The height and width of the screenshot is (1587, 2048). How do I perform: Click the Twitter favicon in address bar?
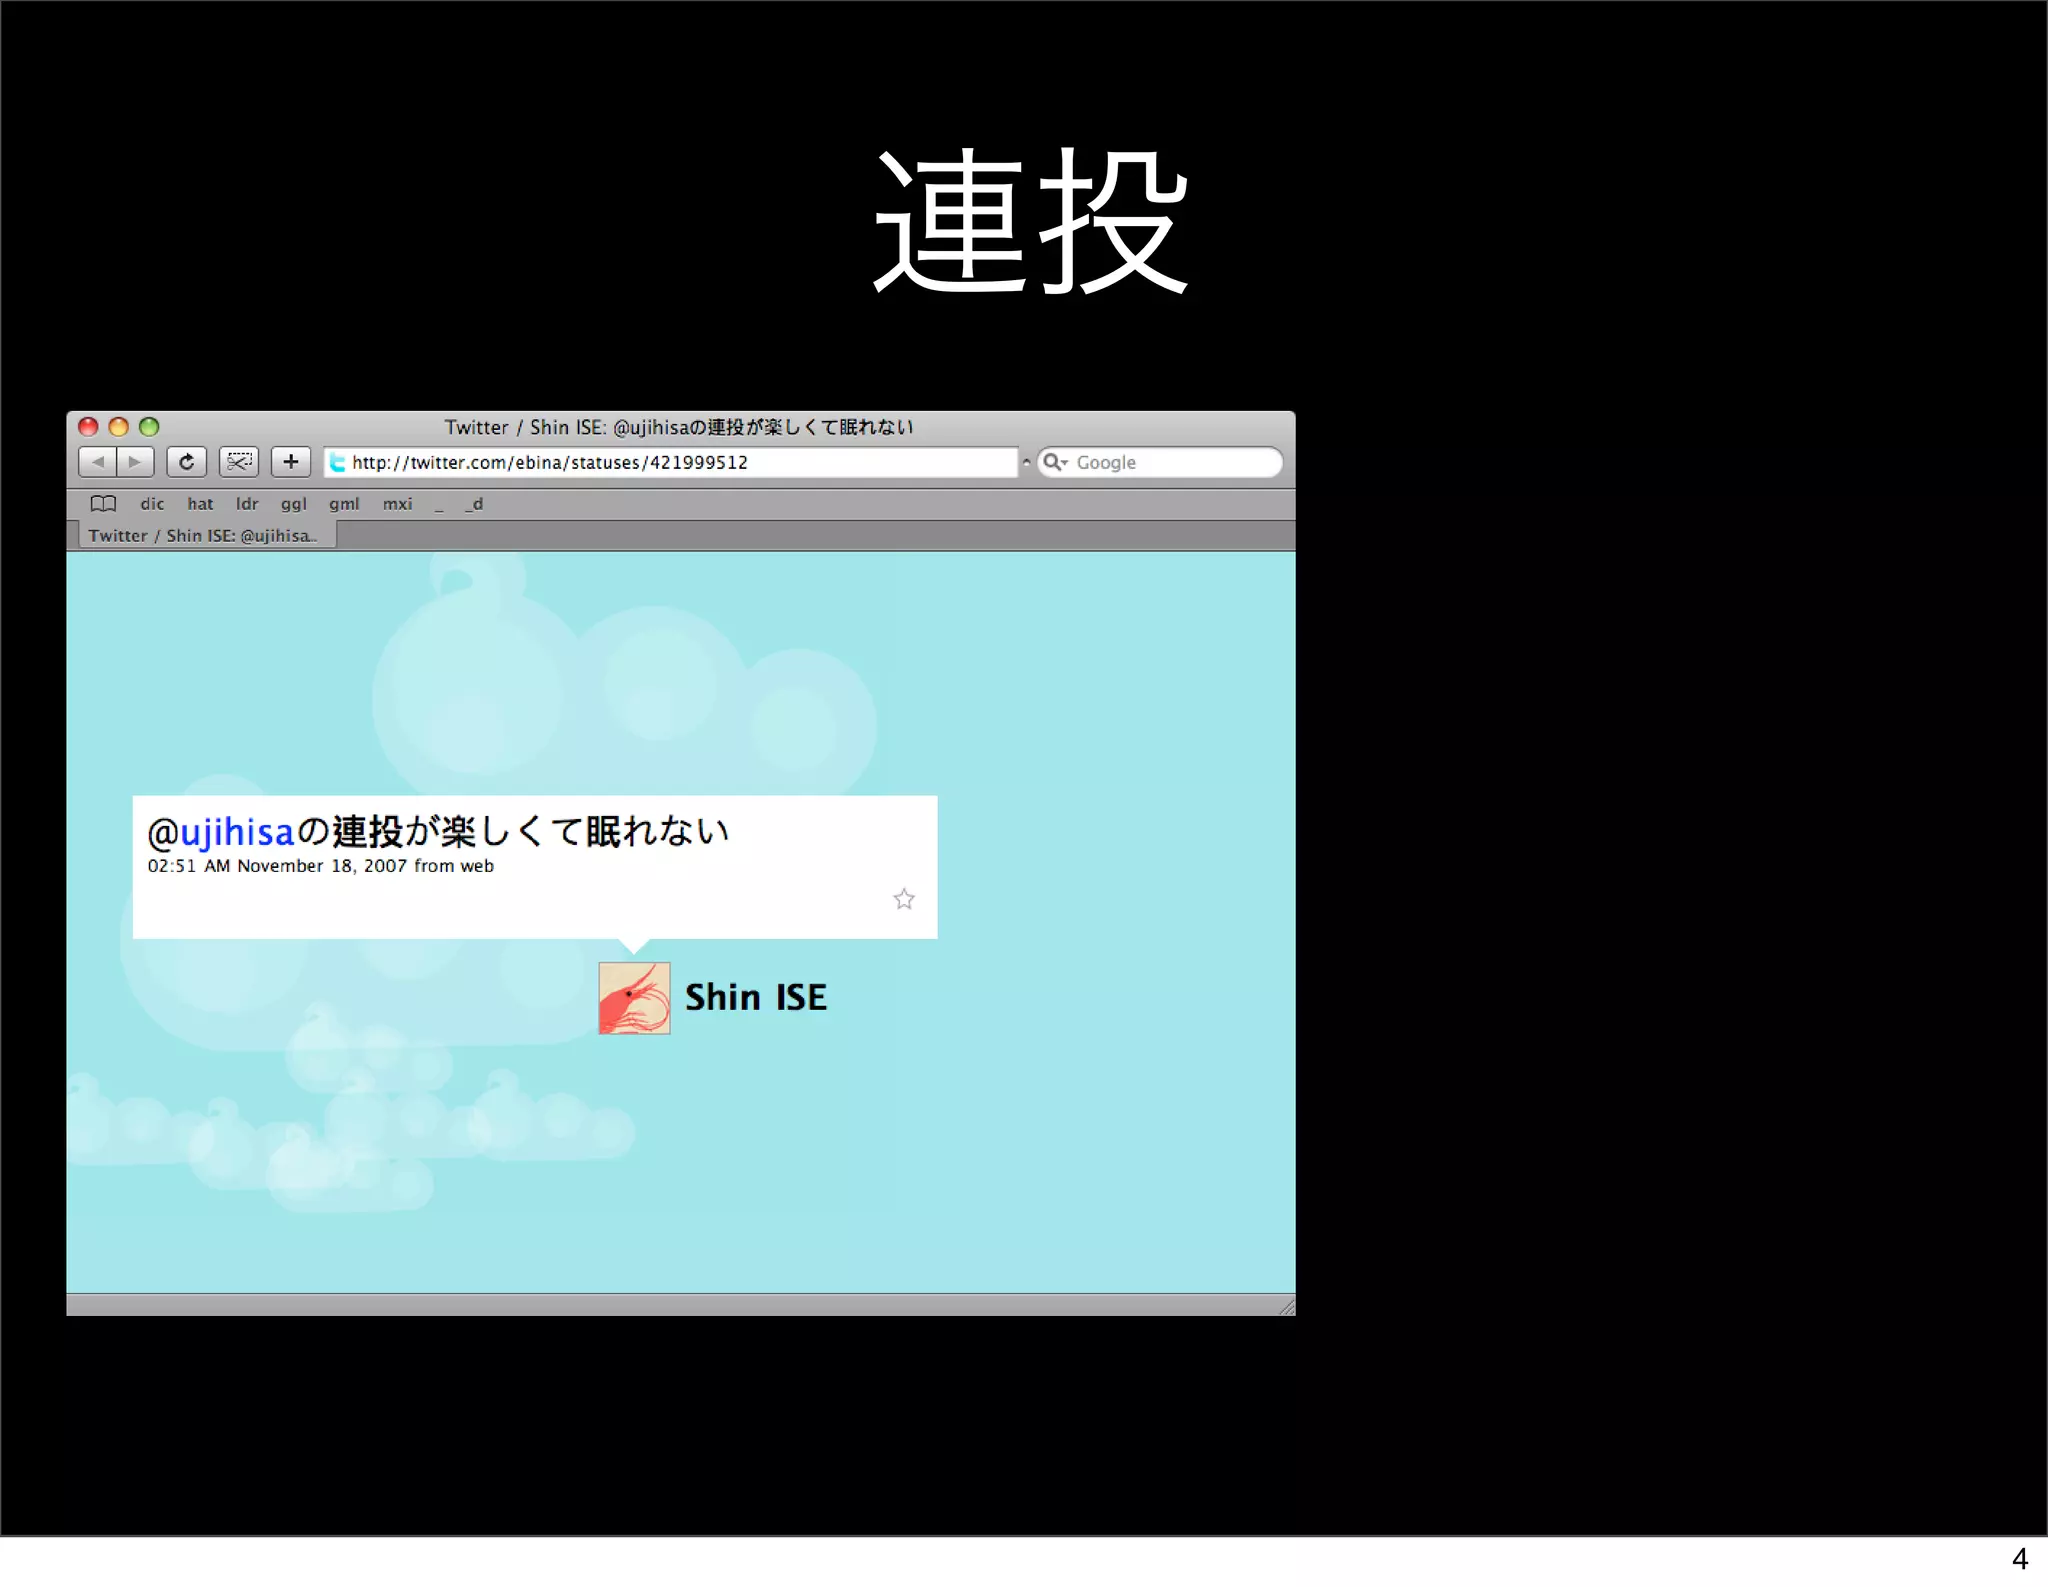click(338, 463)
